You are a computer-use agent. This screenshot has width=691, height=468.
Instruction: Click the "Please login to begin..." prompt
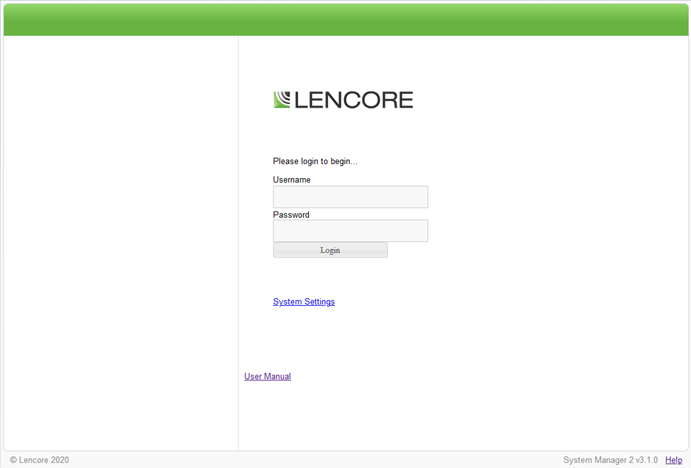click(x=315, y=161)
